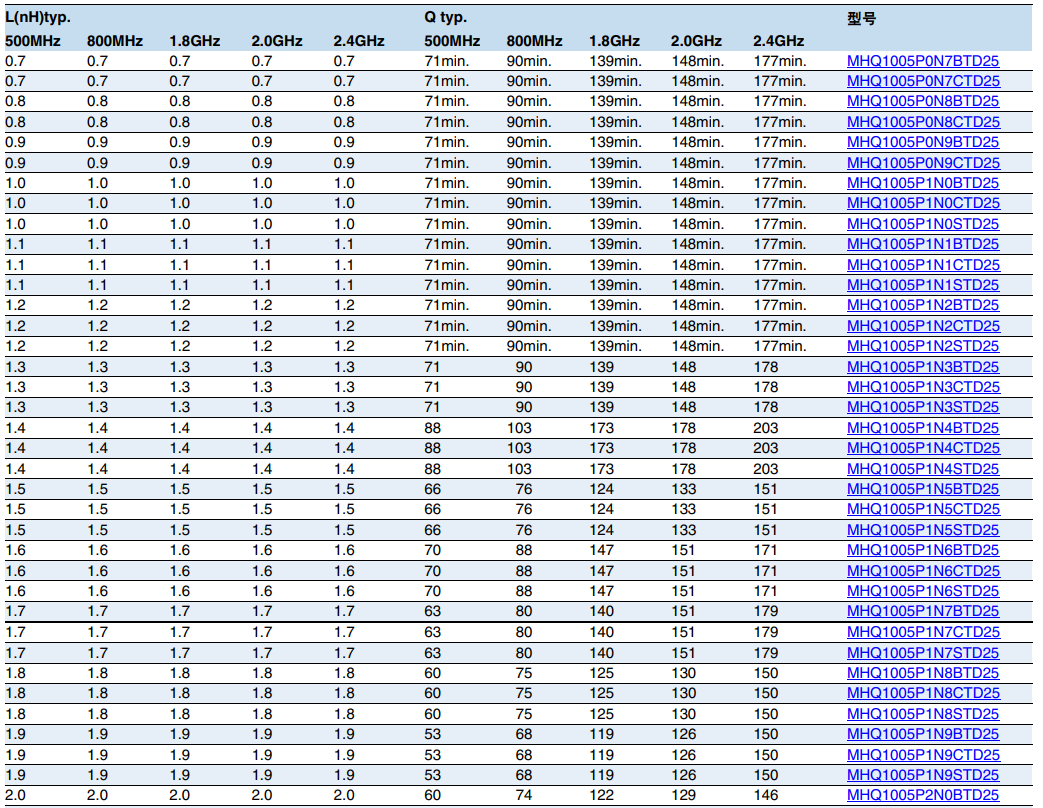The image size is (1043, 808).
Task: Follow the MHQ1005P1N1CTD25 model link
Action: pos(923,265)
